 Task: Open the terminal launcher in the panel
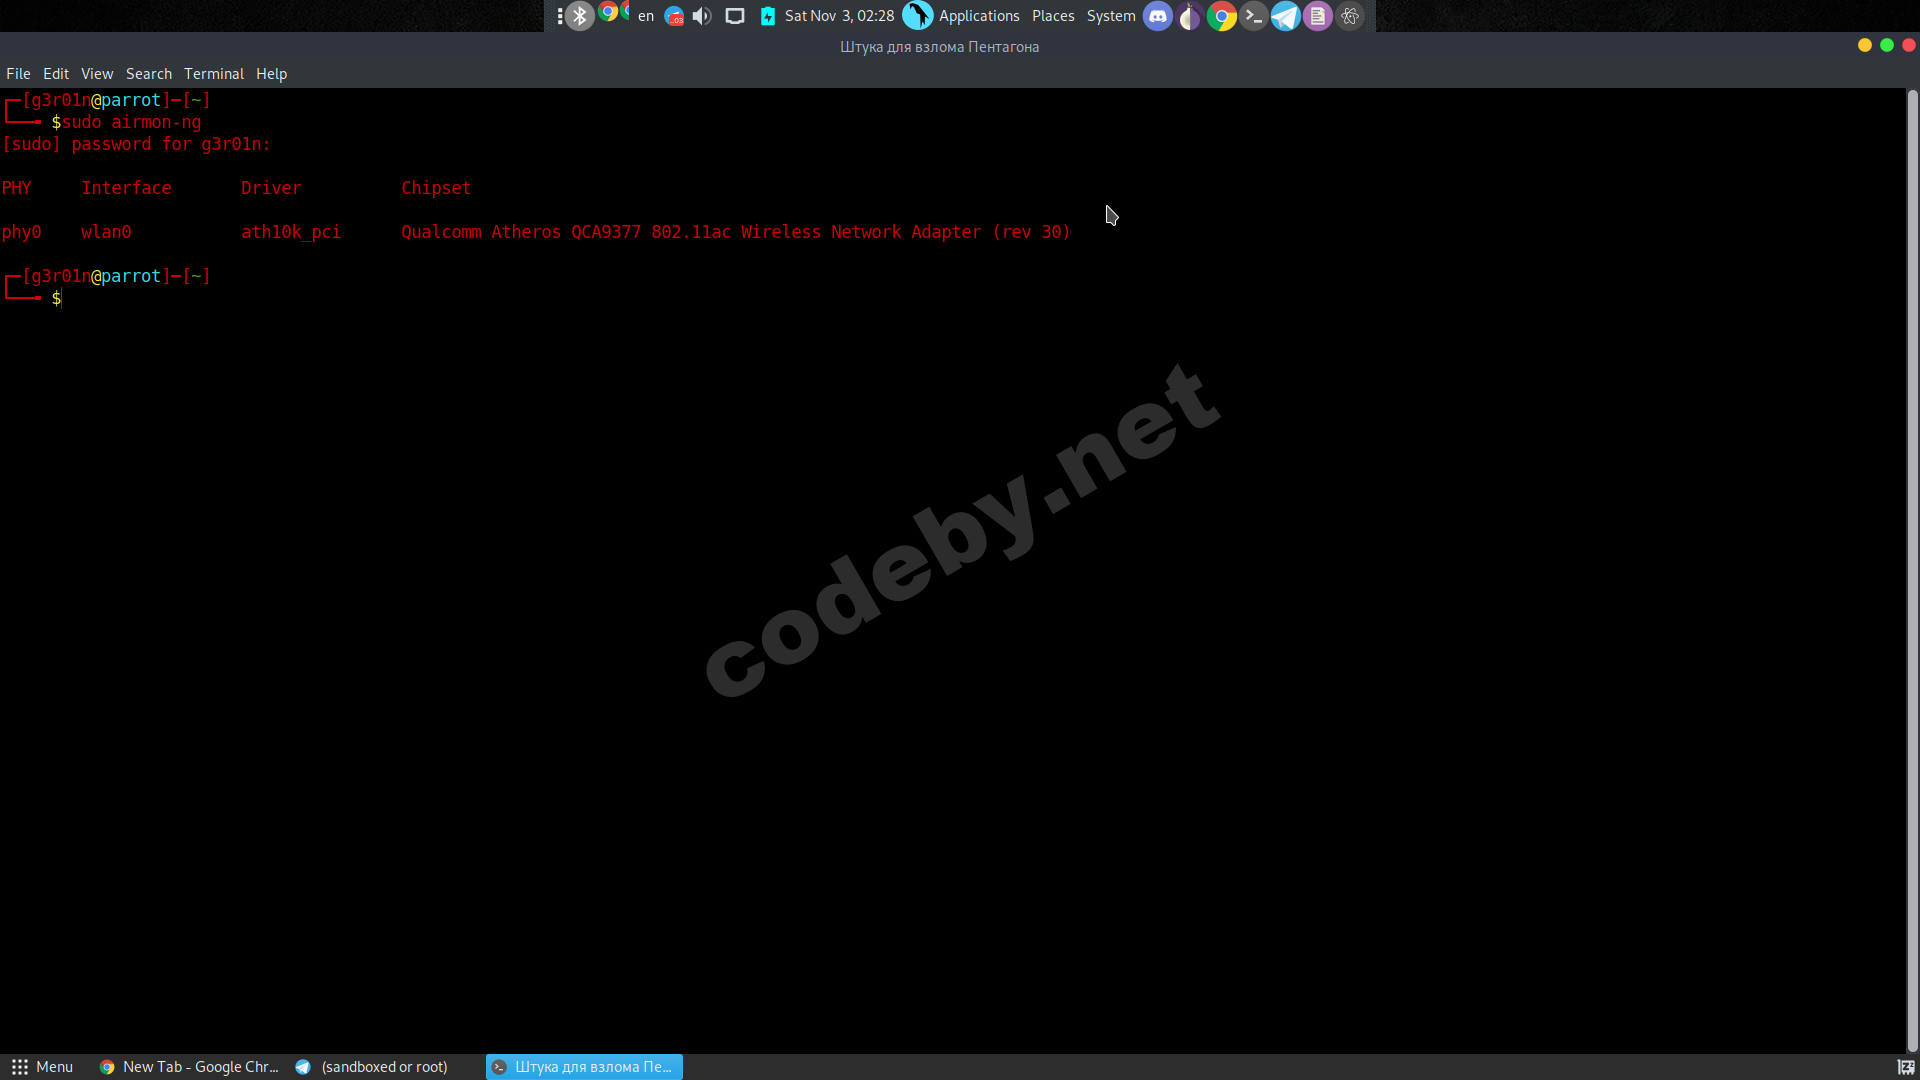tap(1253, 16)
